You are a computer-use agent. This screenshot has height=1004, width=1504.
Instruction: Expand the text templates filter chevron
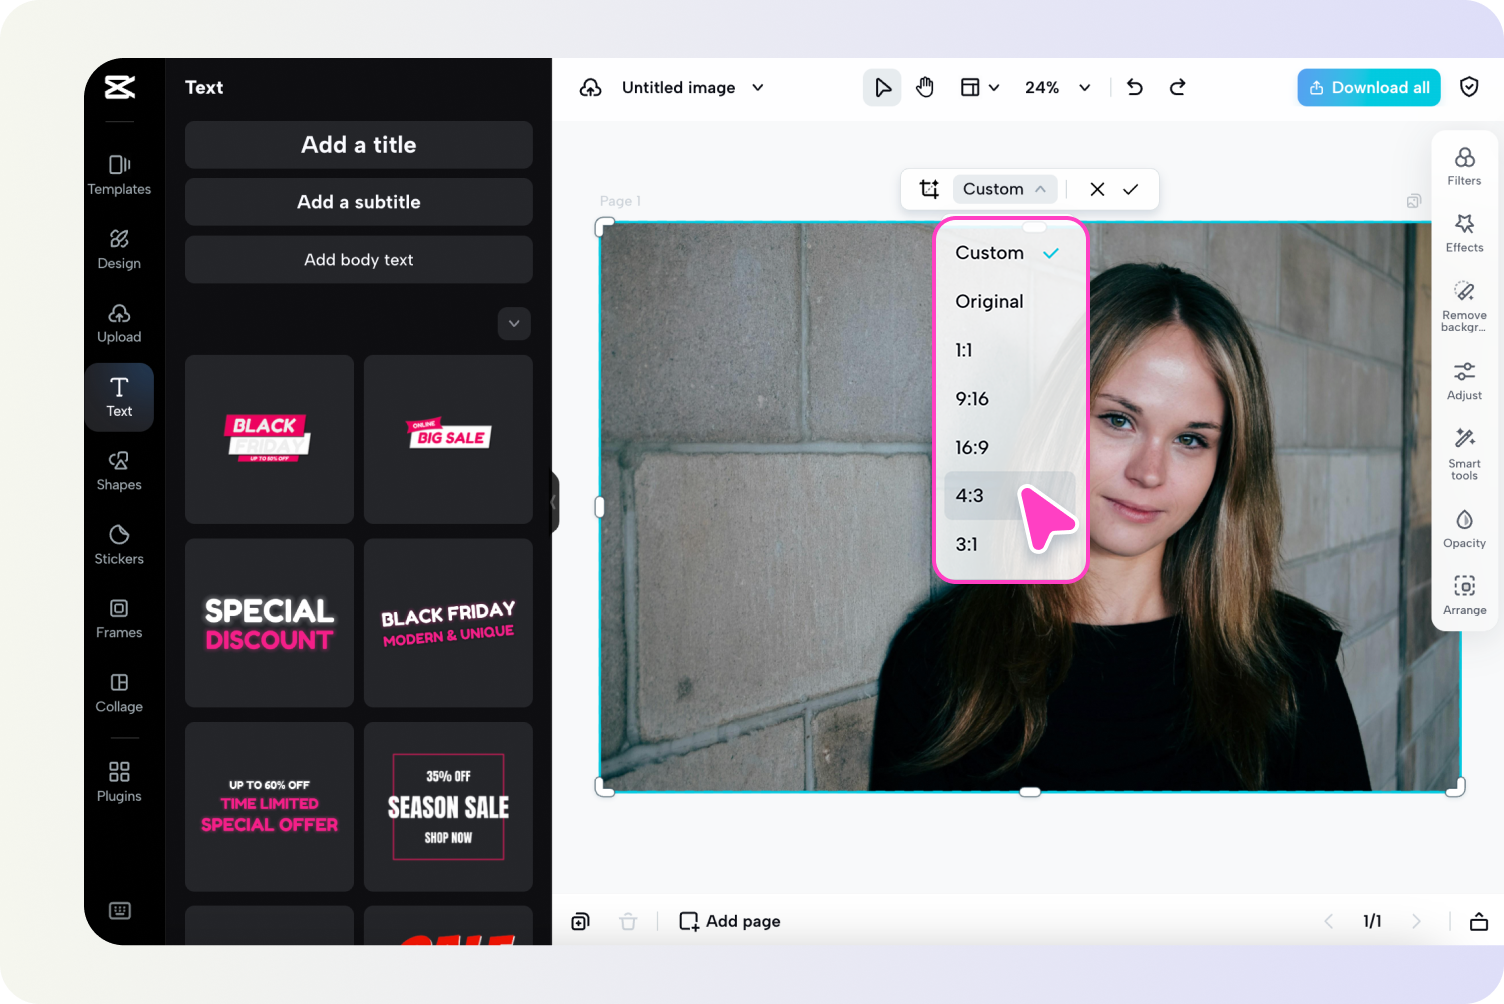(x=514, y=323)
